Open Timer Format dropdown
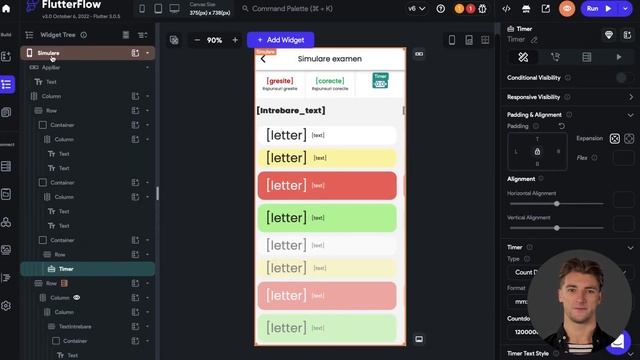 [x=570, y=302]
